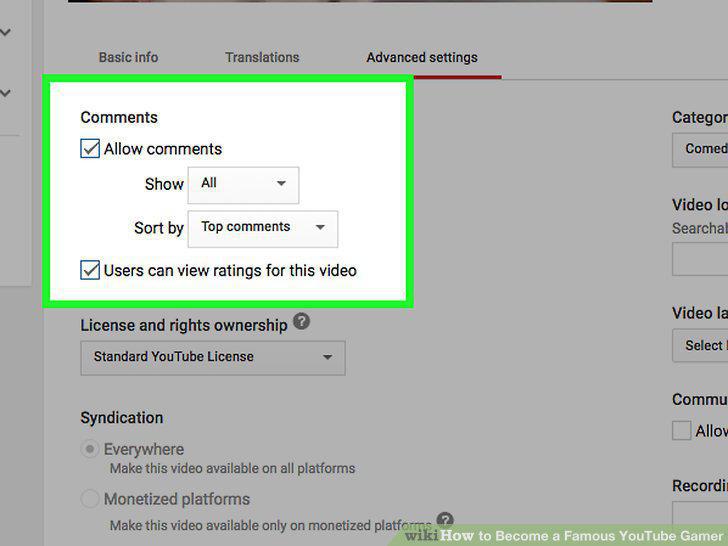Select the Advanced settings tab
728x546 pixels.
422,57
